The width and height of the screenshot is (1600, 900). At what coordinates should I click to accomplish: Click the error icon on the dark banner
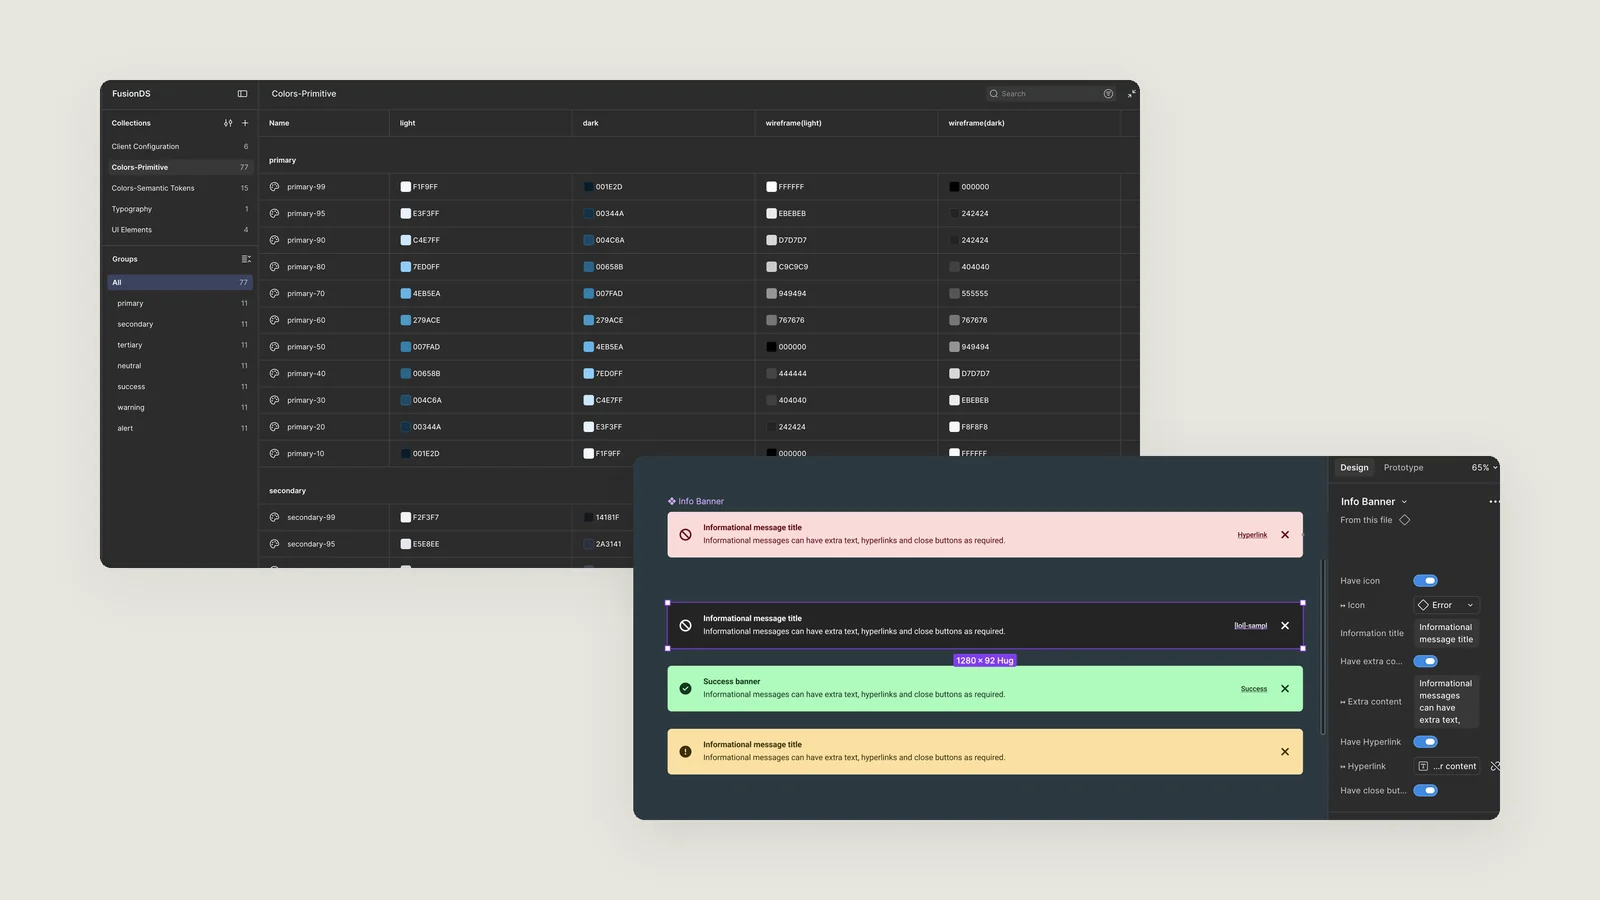(685, 626)
